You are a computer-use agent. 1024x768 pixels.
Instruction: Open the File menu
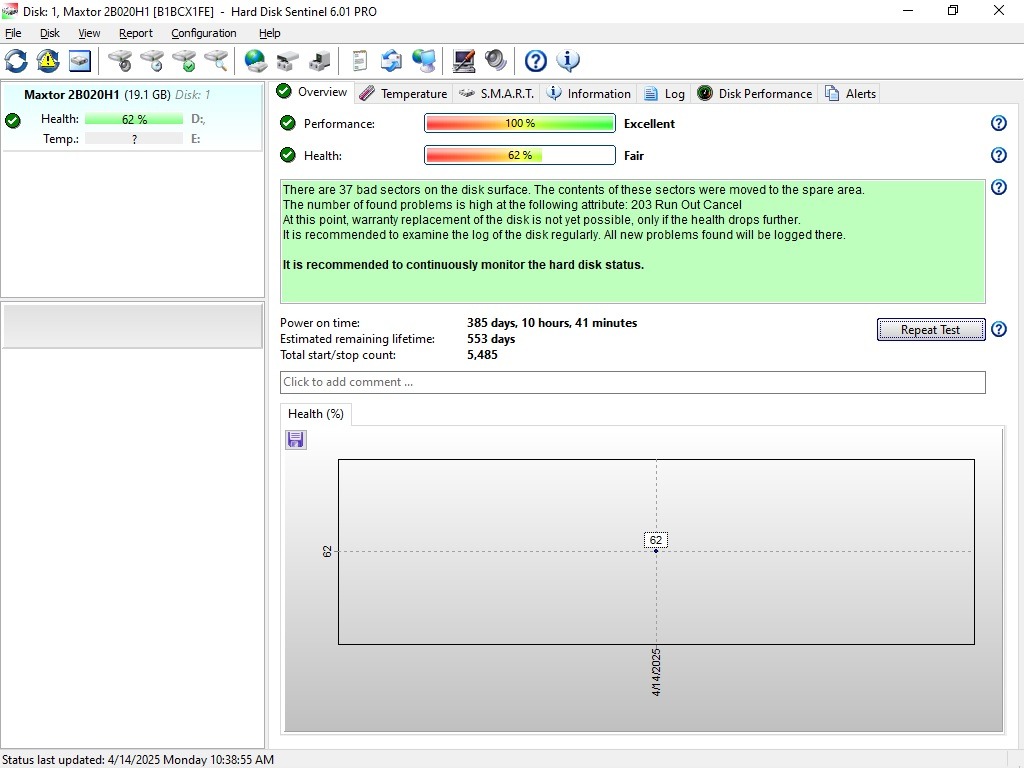click(x=13, y=33)
